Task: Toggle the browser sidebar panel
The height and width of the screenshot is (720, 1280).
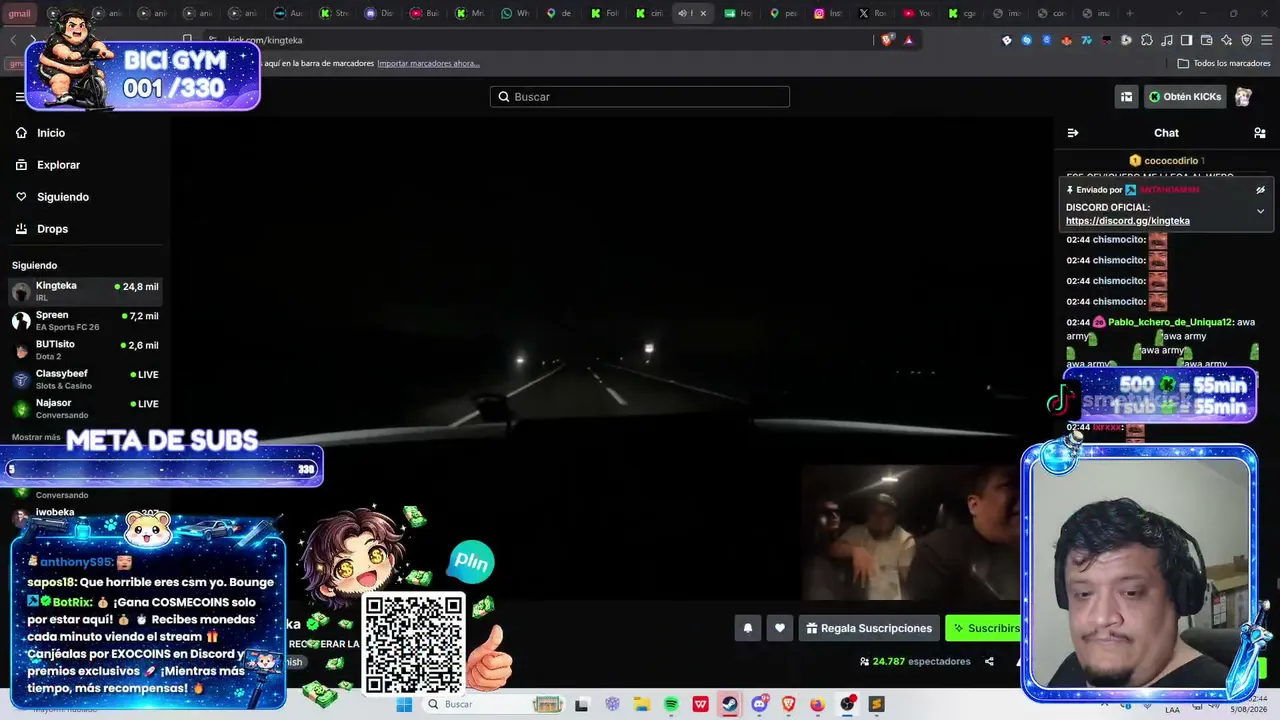Action: [x=1186, y=40]
